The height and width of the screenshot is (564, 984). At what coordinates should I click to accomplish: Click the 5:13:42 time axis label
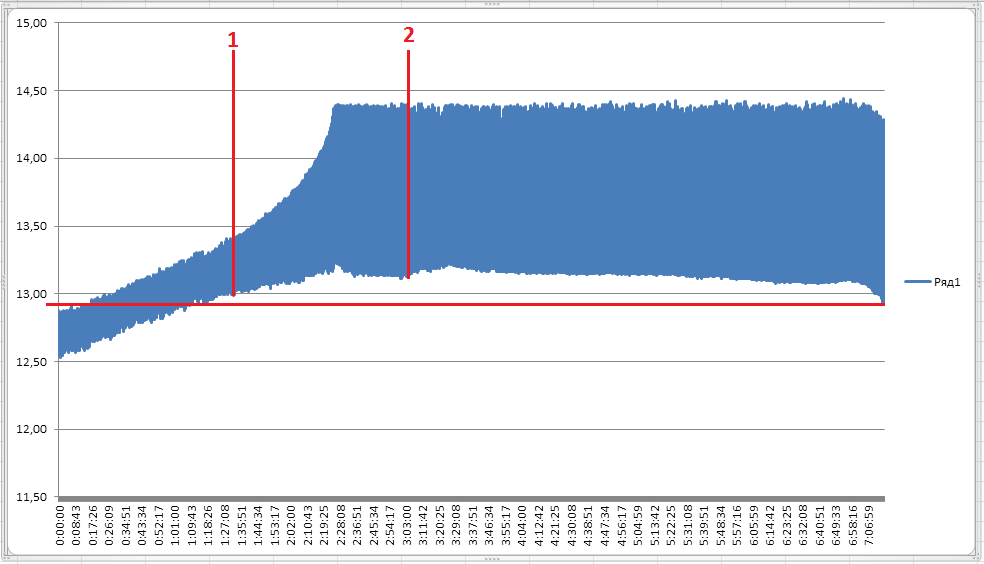[654, 525]
